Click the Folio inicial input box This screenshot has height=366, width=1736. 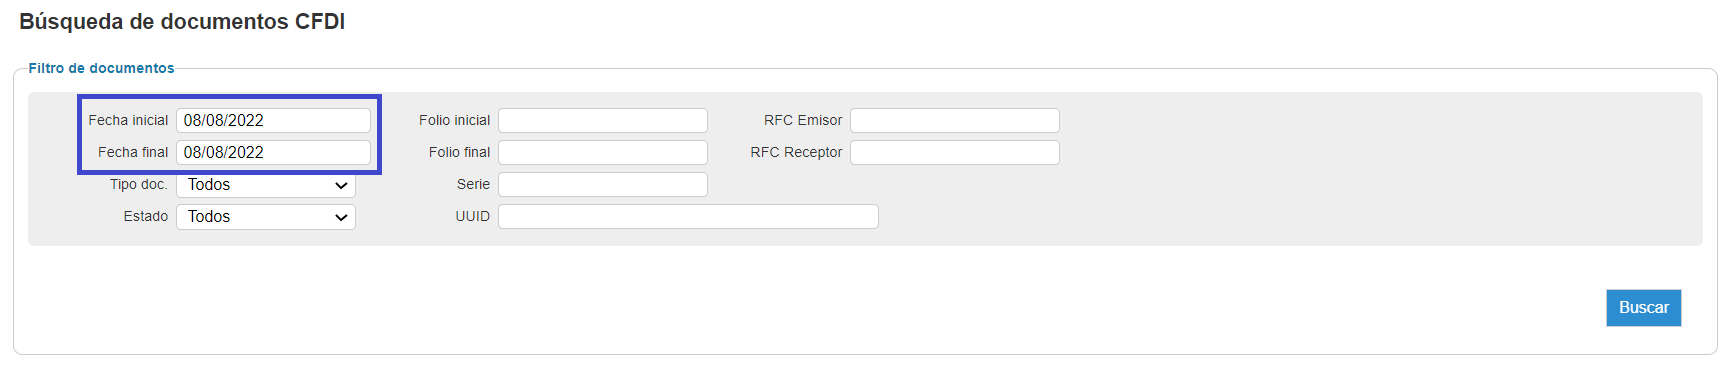click(603, 120)
